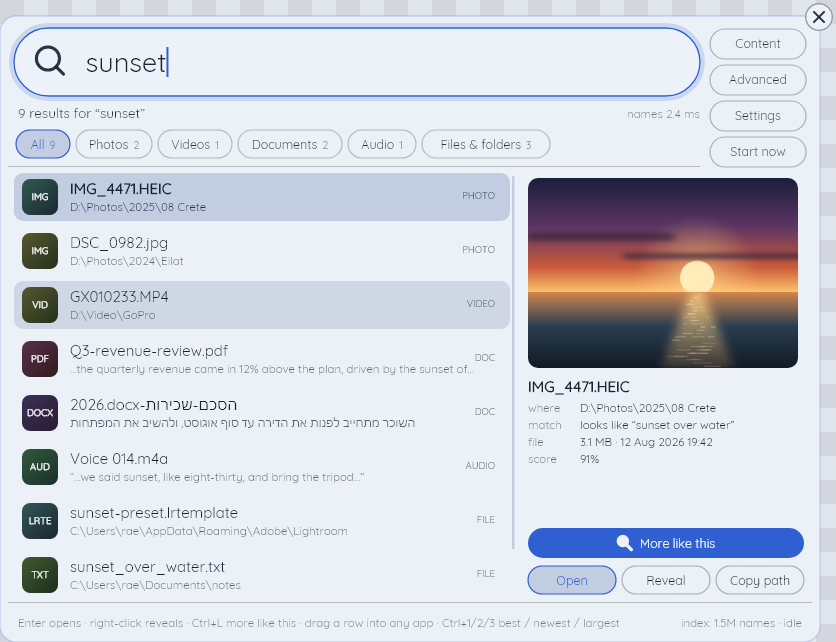Image resolution: width=836 pixels, height=642 pixels.
Task: Click path D:\Video\GoPro
Action: (113, 315)
